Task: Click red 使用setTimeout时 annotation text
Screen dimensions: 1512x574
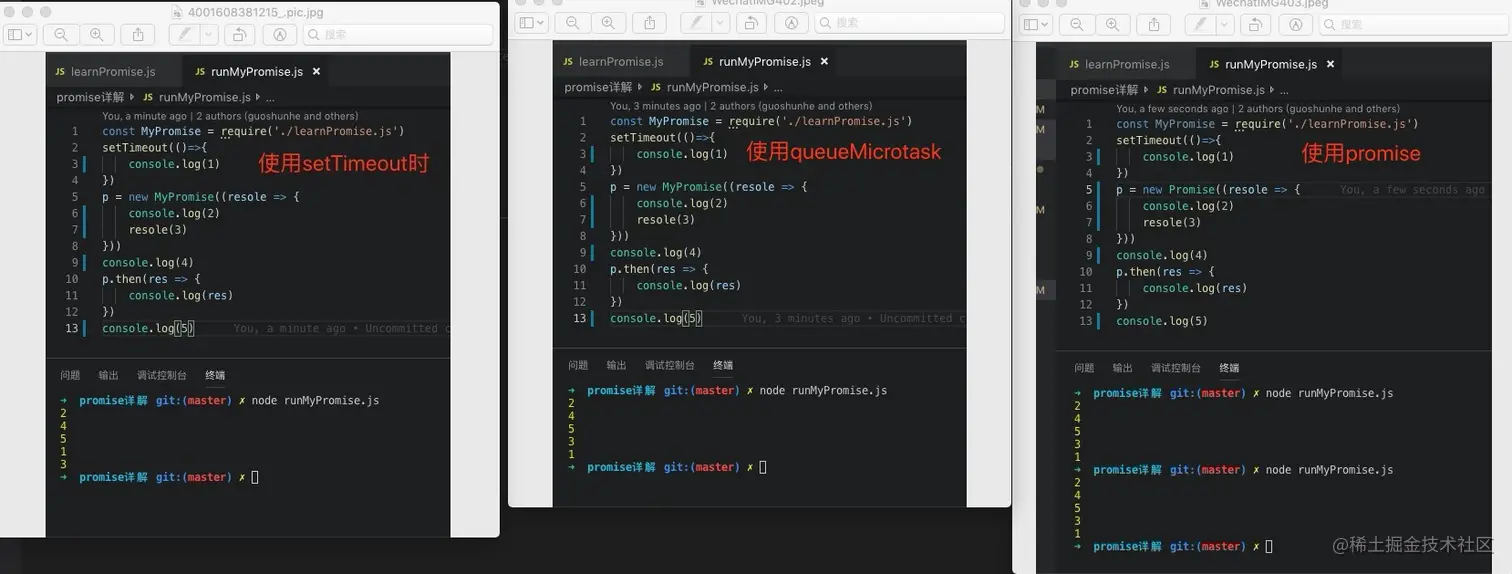Action: (343, 164)
